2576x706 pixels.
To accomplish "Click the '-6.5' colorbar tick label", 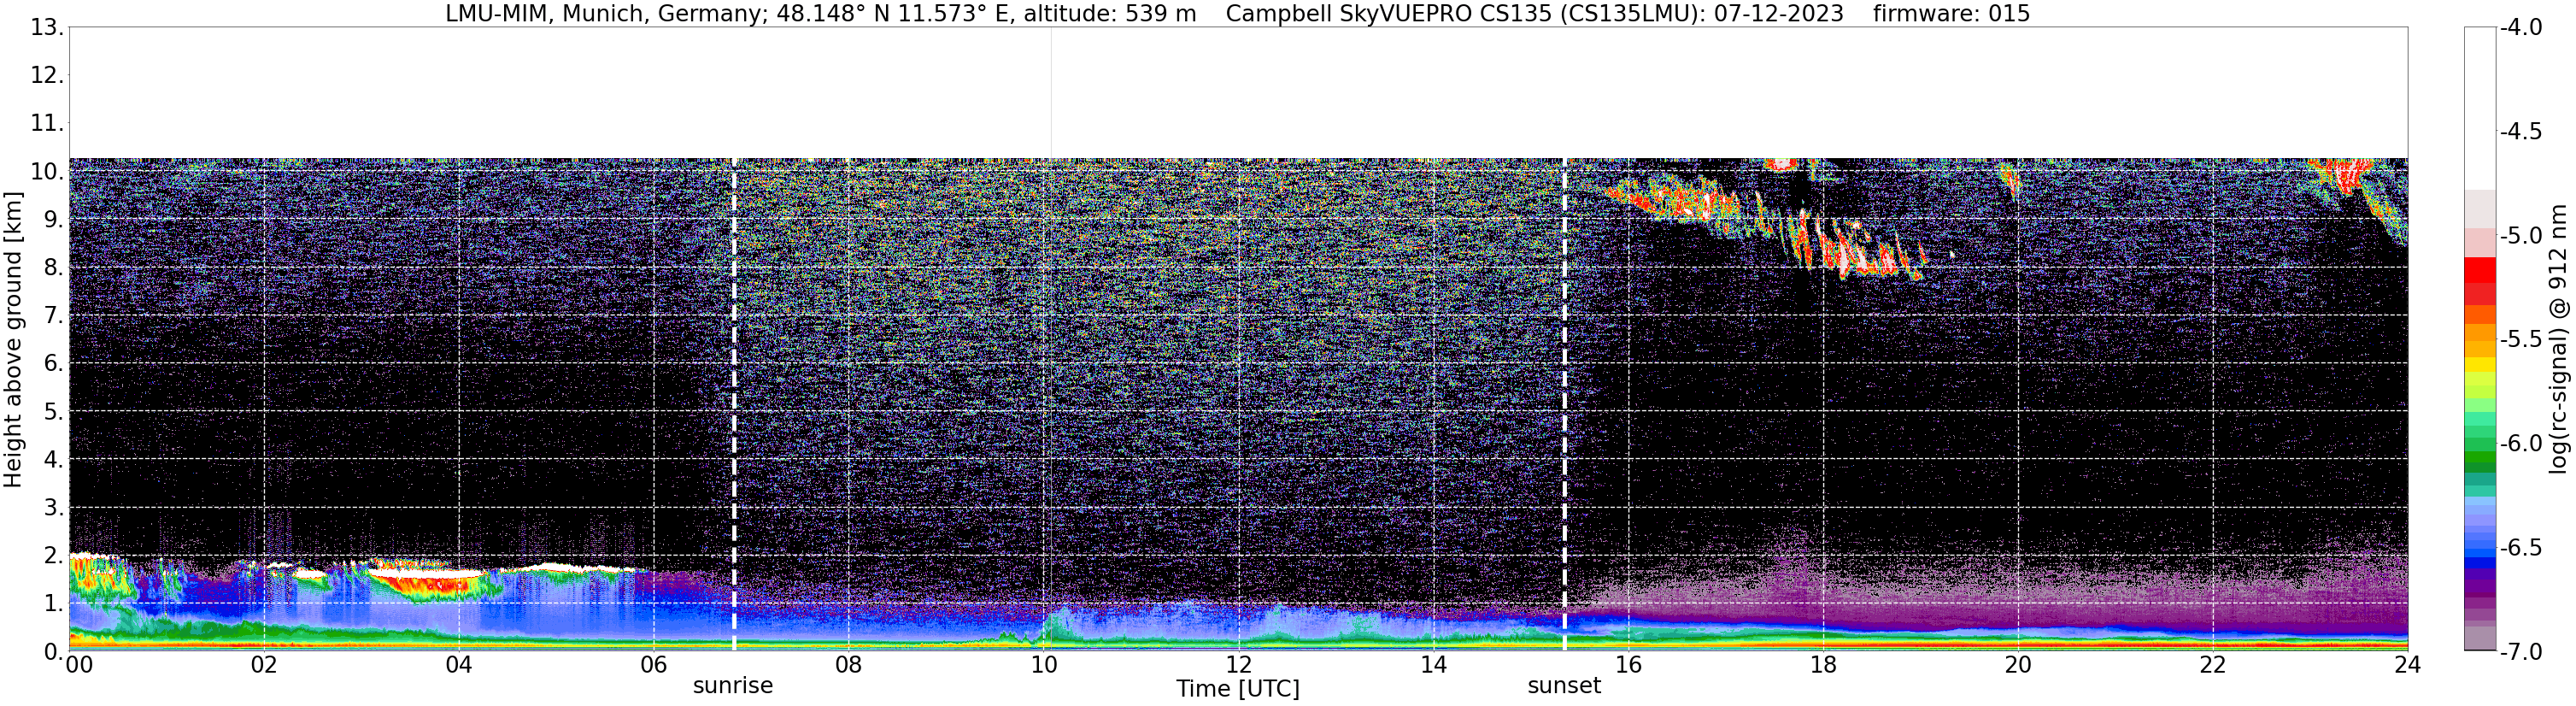I will click(x=2521, y=547).
